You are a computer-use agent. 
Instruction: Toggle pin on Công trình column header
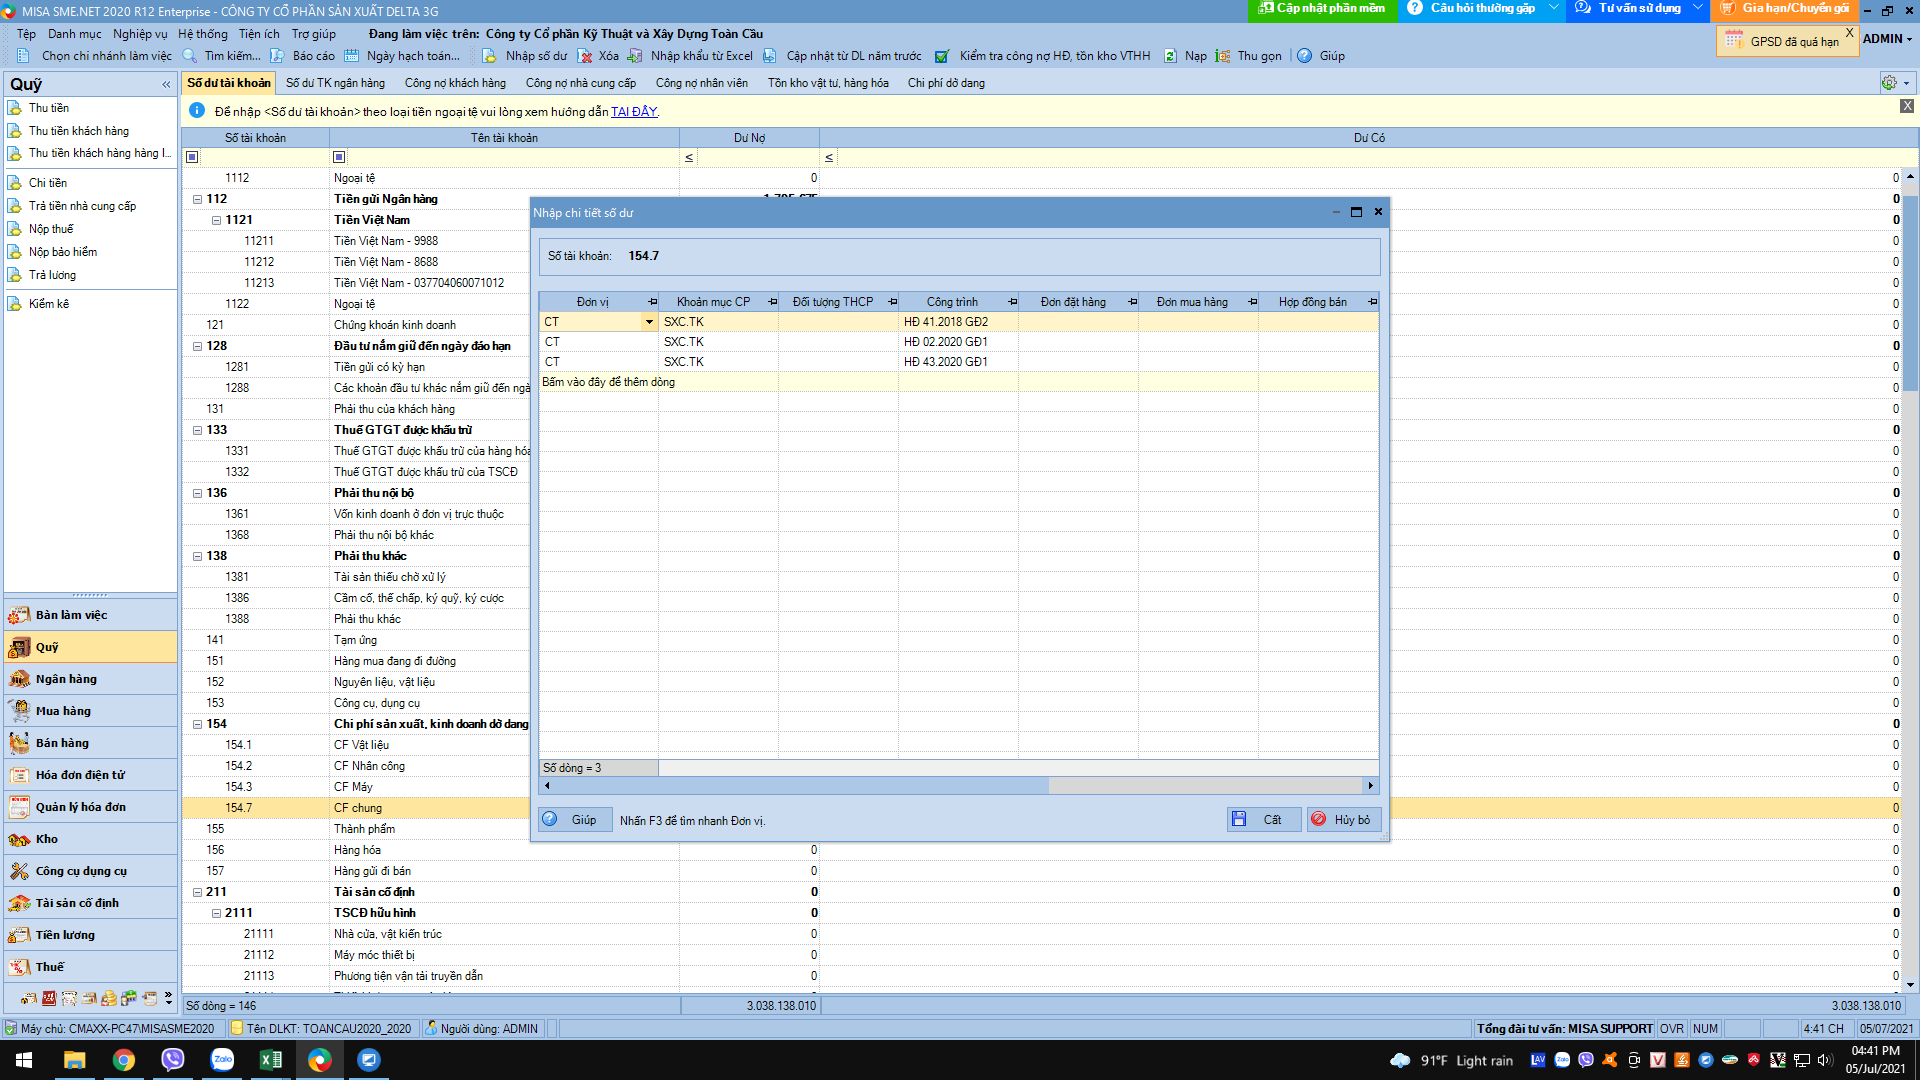point(1012,302)
